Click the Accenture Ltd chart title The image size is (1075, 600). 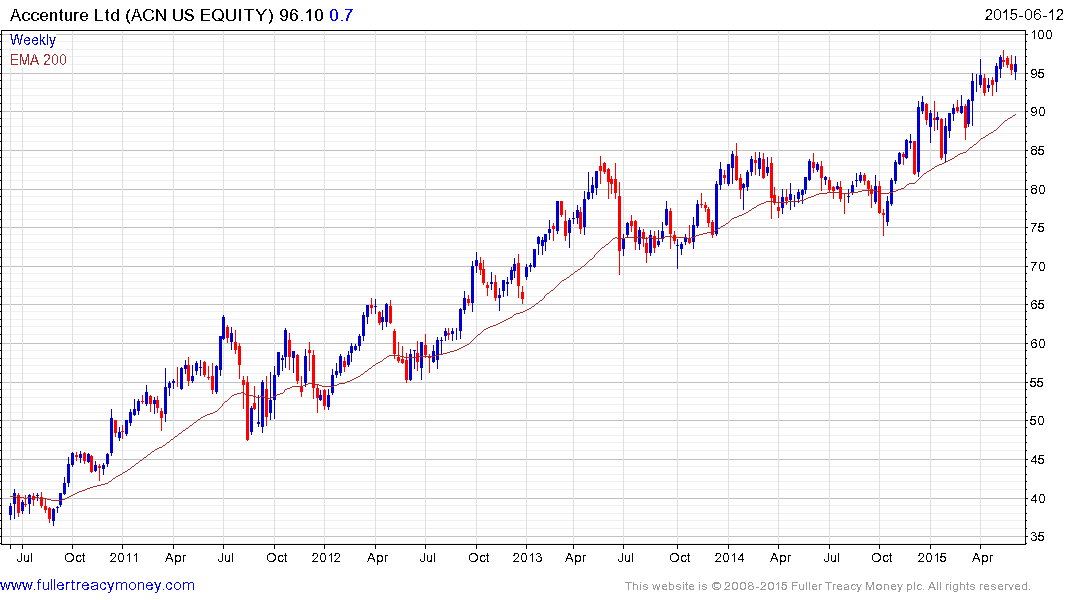[x=142, y=15]
